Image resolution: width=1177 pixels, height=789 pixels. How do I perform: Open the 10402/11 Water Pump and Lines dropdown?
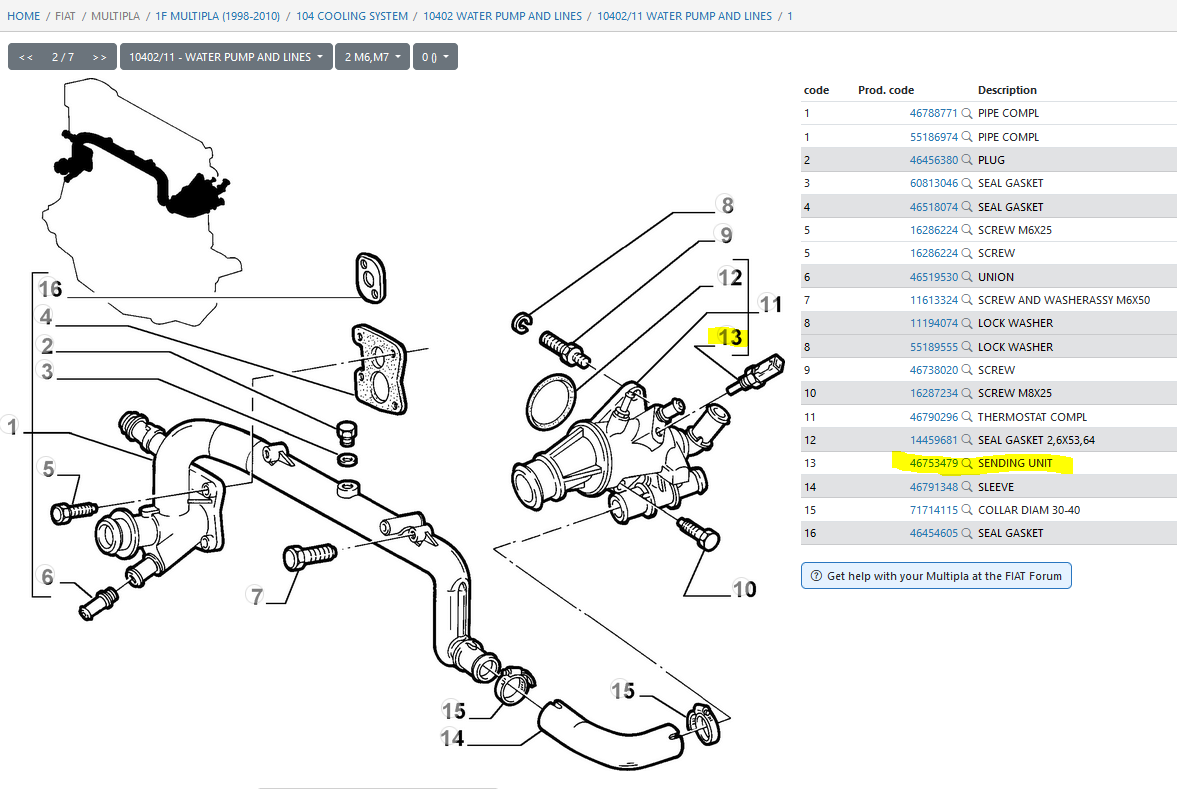[226, 57]
